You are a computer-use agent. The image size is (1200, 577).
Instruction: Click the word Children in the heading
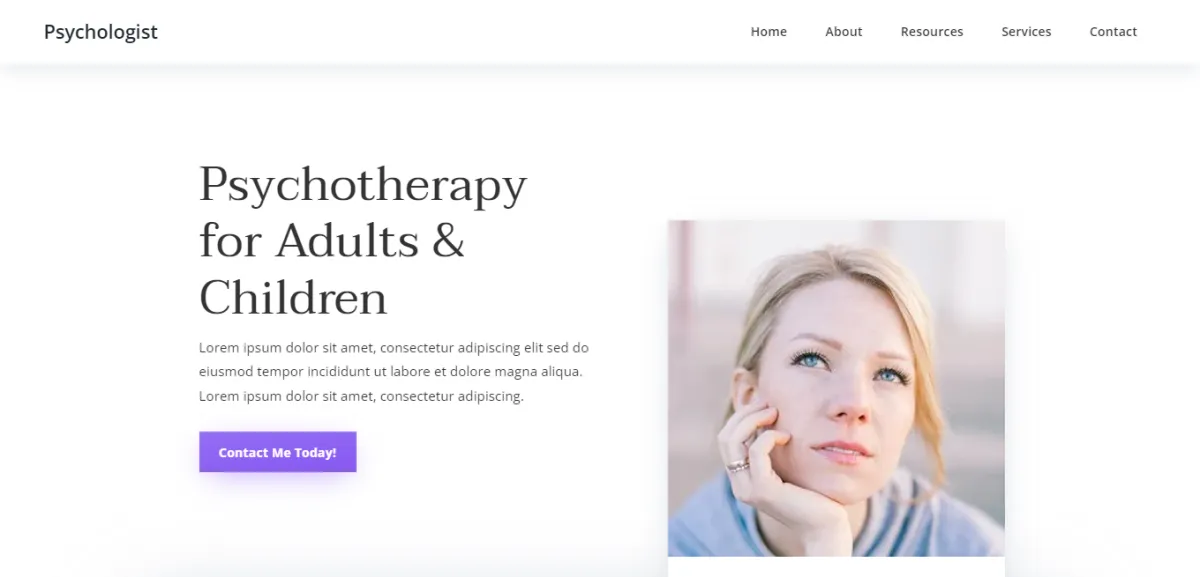[x=293, y=298]
